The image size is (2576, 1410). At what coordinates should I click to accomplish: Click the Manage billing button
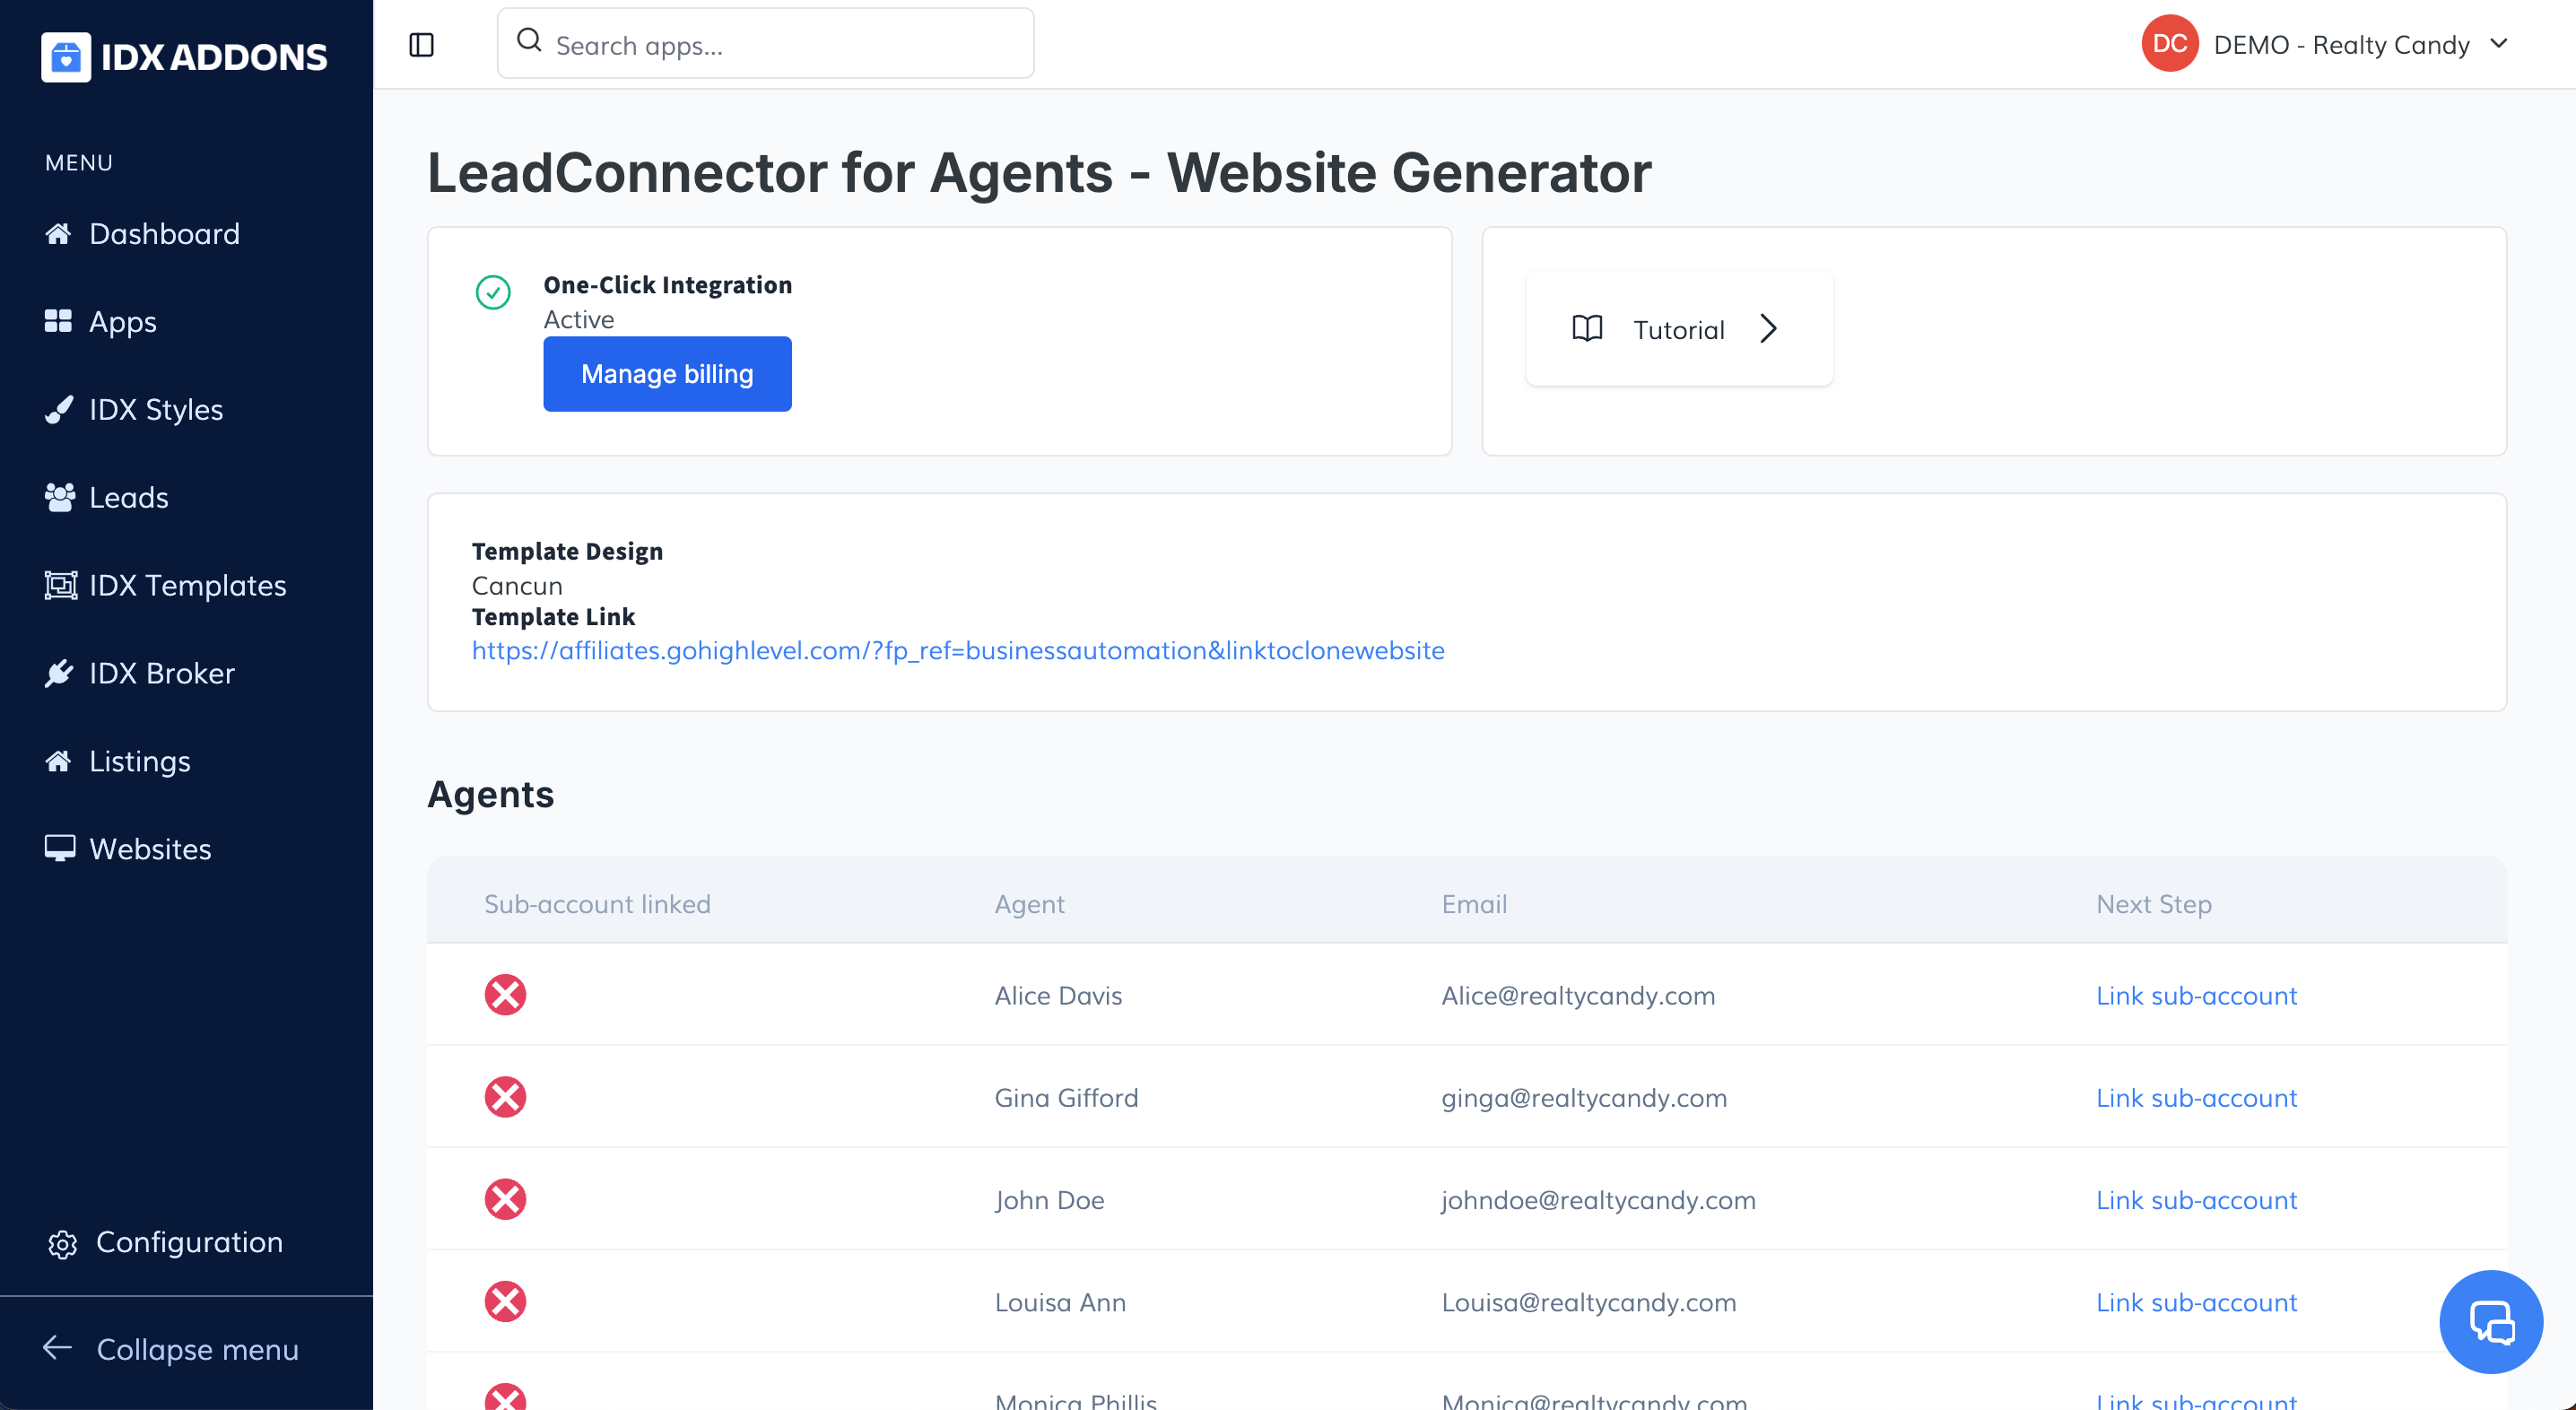(x=667, y=374)
